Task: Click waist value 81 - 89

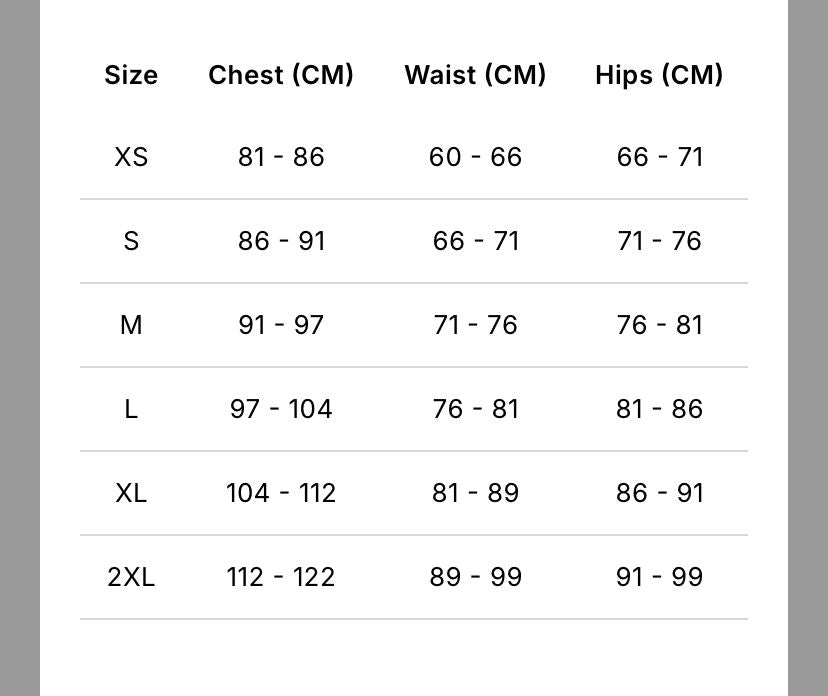Action: click(475, 493)
